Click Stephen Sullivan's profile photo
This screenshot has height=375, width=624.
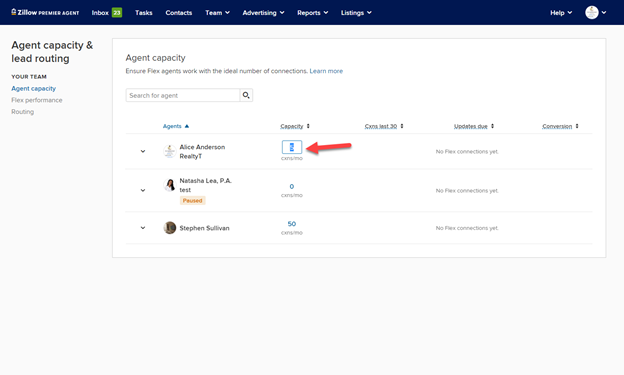coord(170,228)
